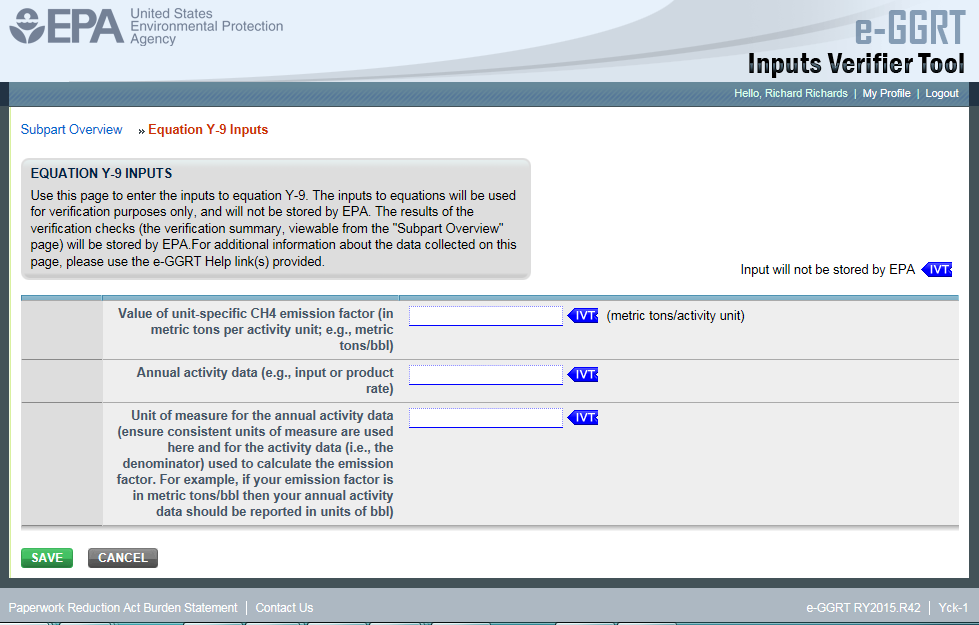
Task: Click the IVT icon beside Unit of measure field
Action: (x=583, y=418)
